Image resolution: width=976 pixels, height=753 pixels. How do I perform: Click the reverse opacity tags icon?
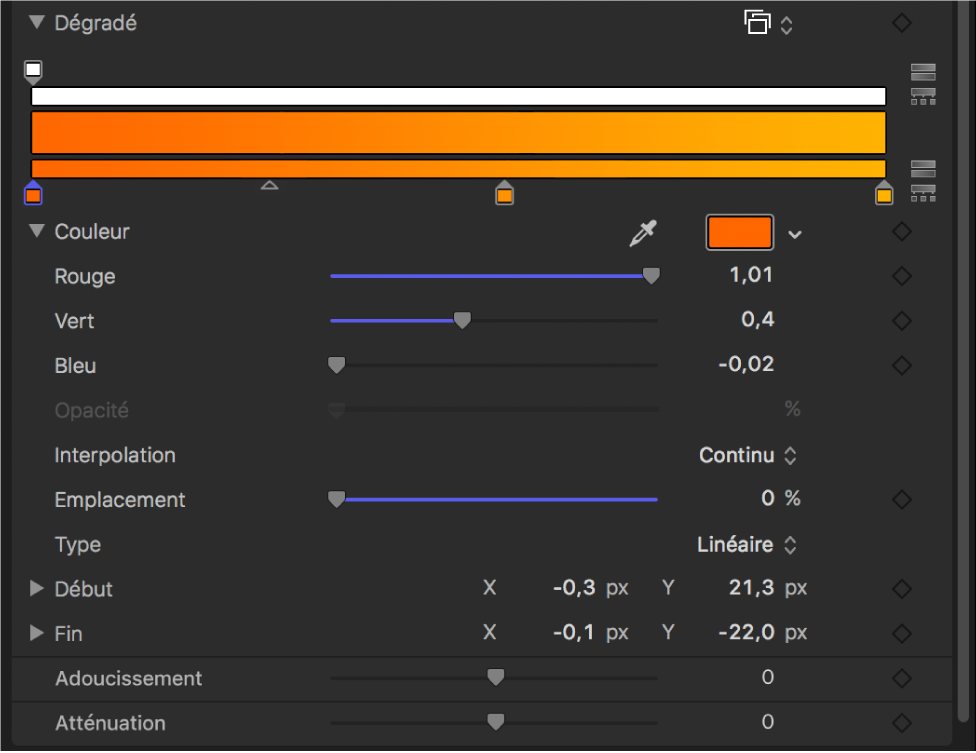[x=923, y=72]
